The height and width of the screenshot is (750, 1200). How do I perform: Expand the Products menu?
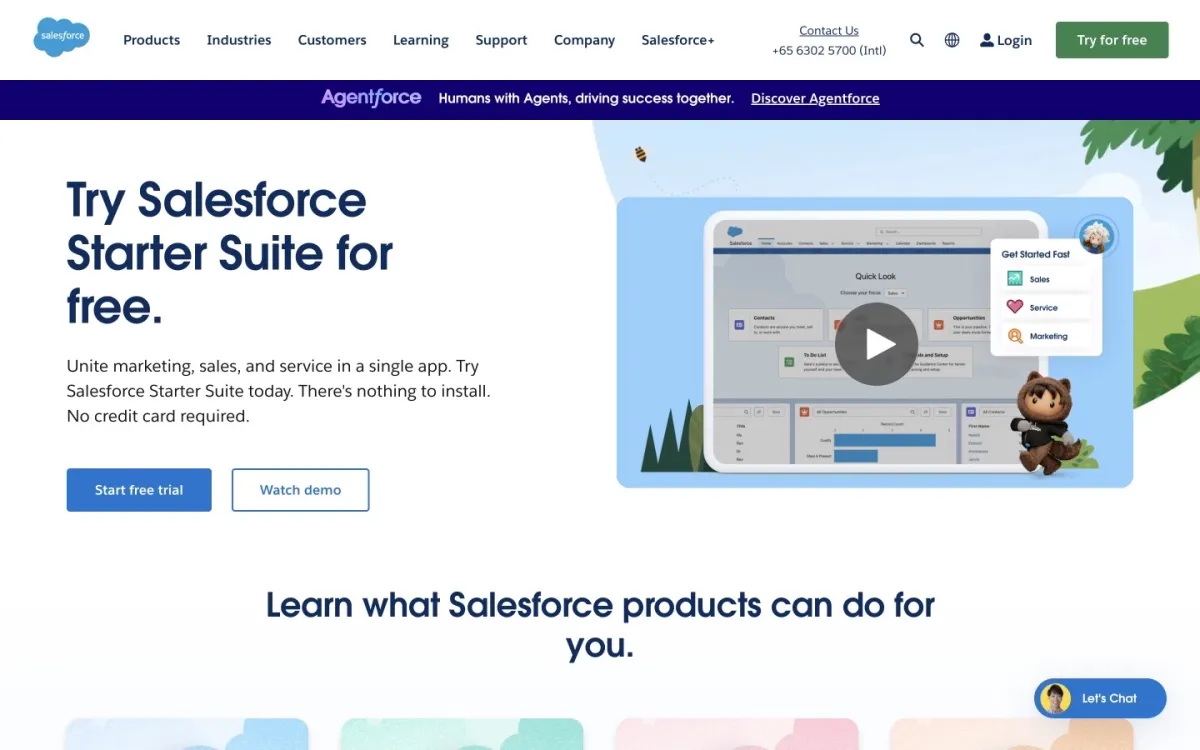(151, 40)
